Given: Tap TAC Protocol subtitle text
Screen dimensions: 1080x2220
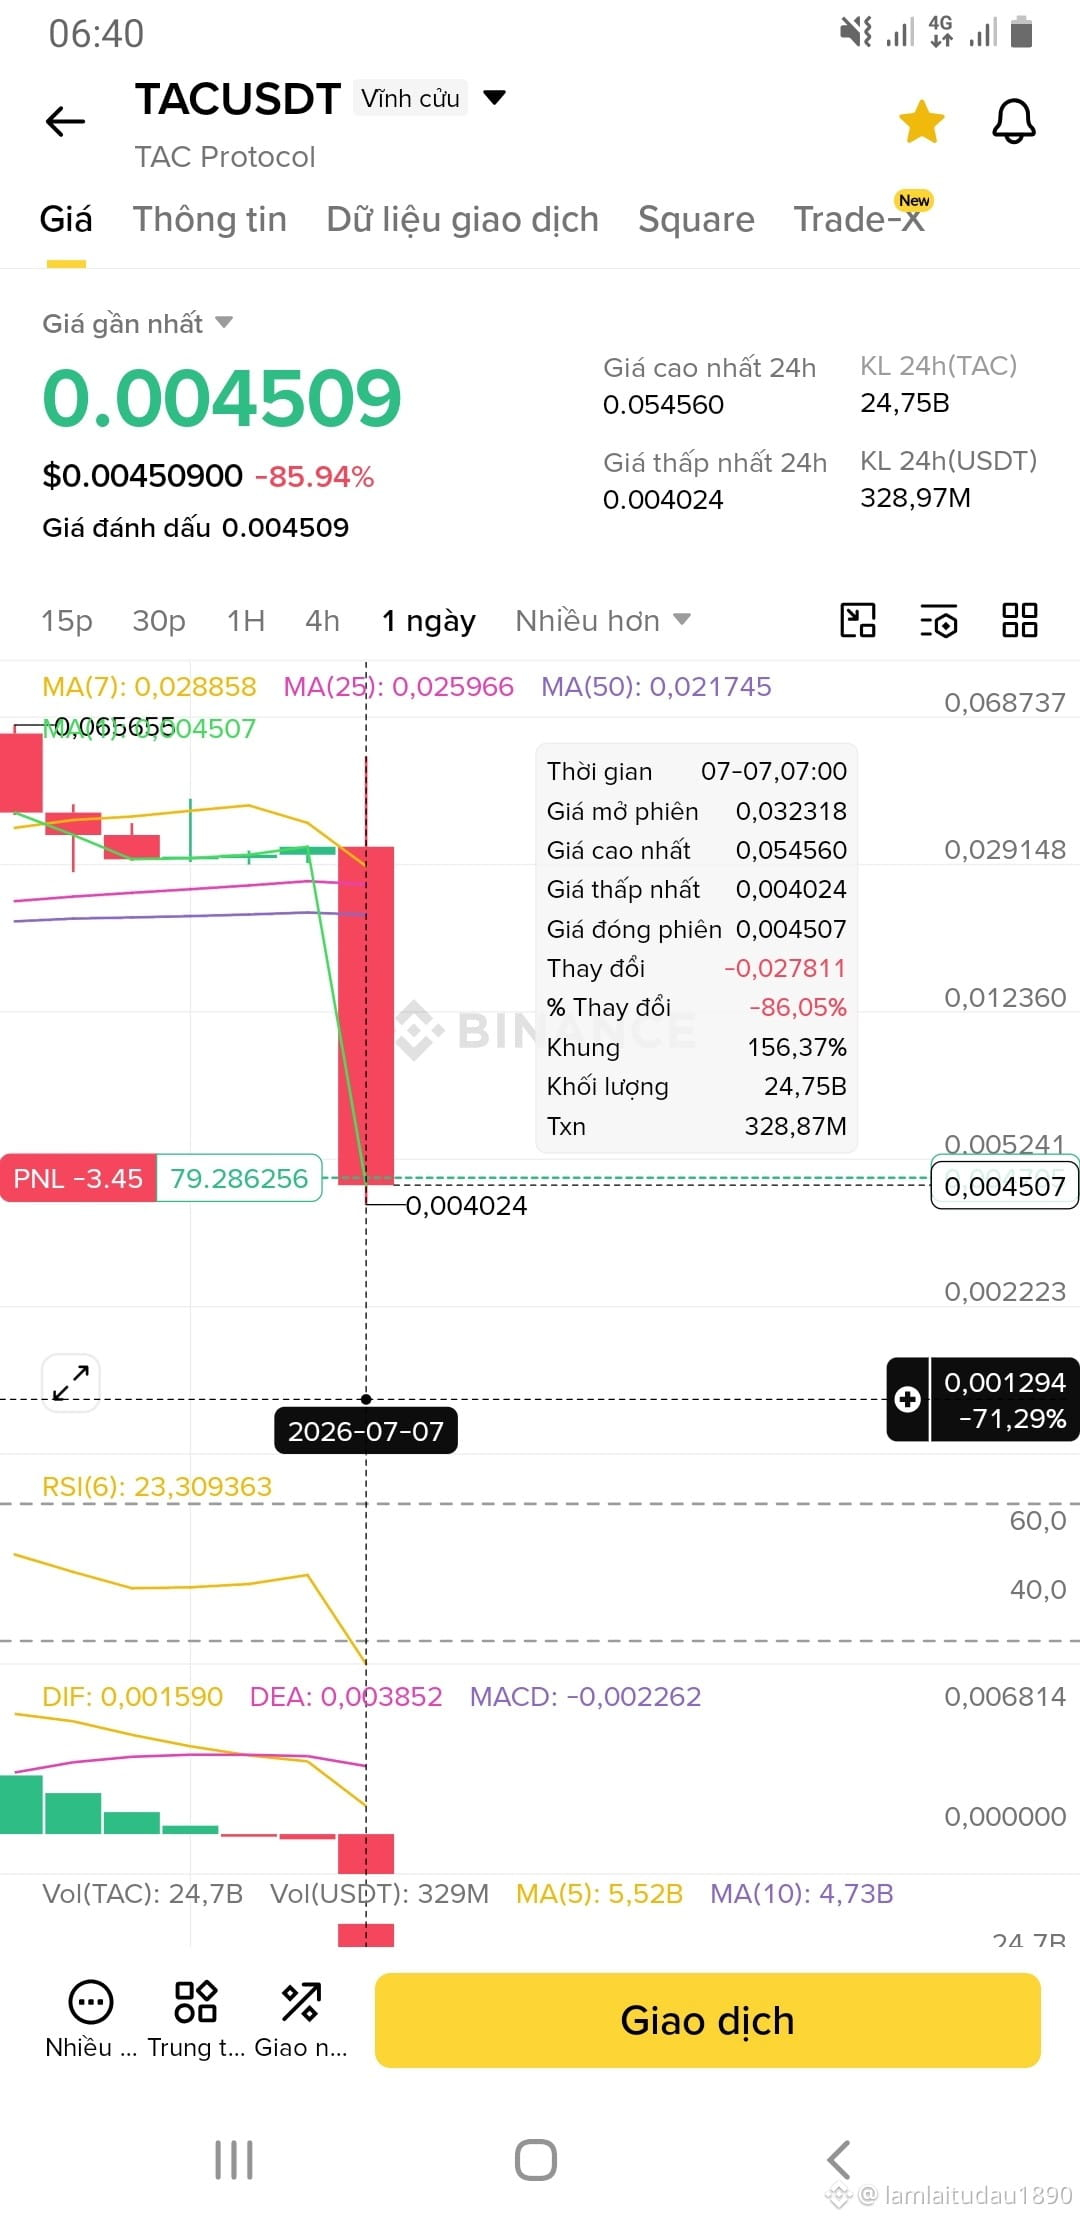Looking at the screenshot, I should 225,156.
